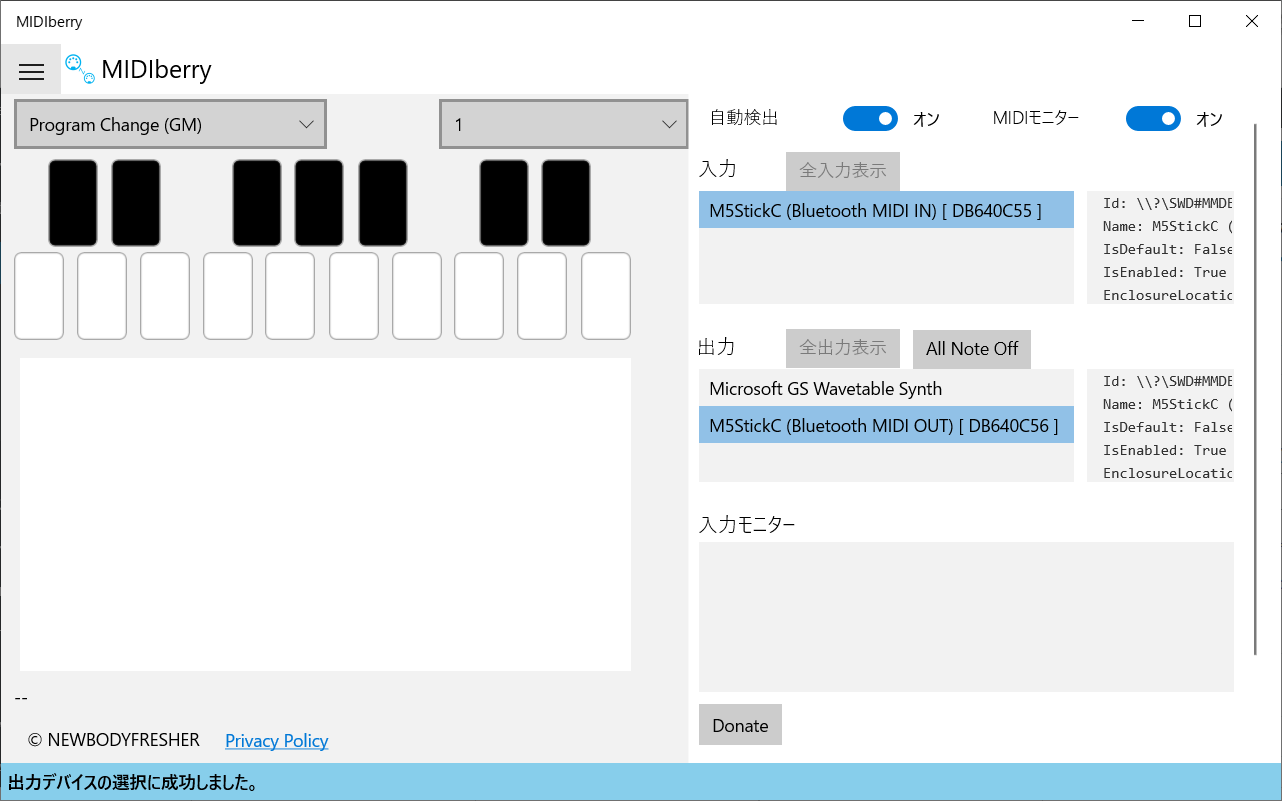Screen dimensions: 1282x801
Task: Click the All Note Off button
Action: point(971,349)
